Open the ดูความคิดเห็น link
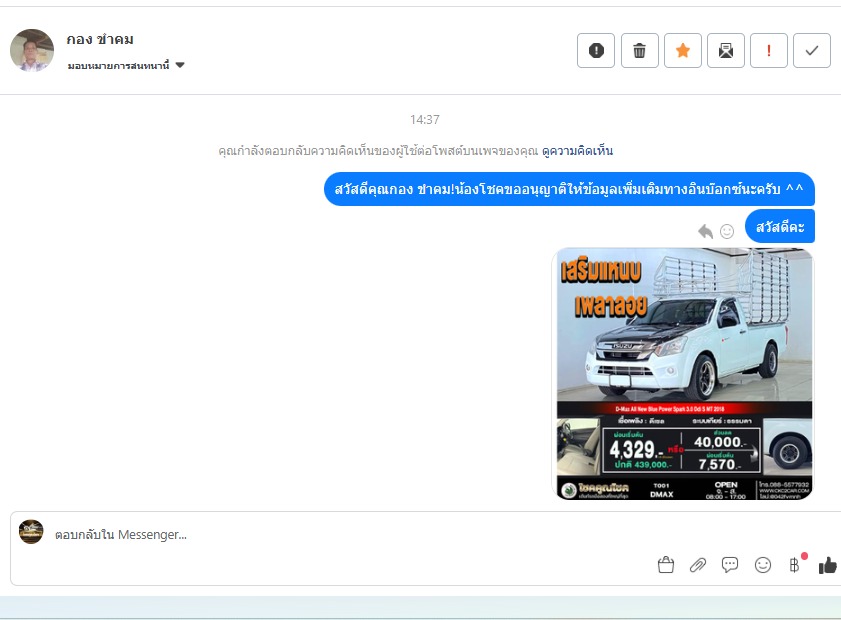Screen dimensions: 841x620 tap(577, 151)
